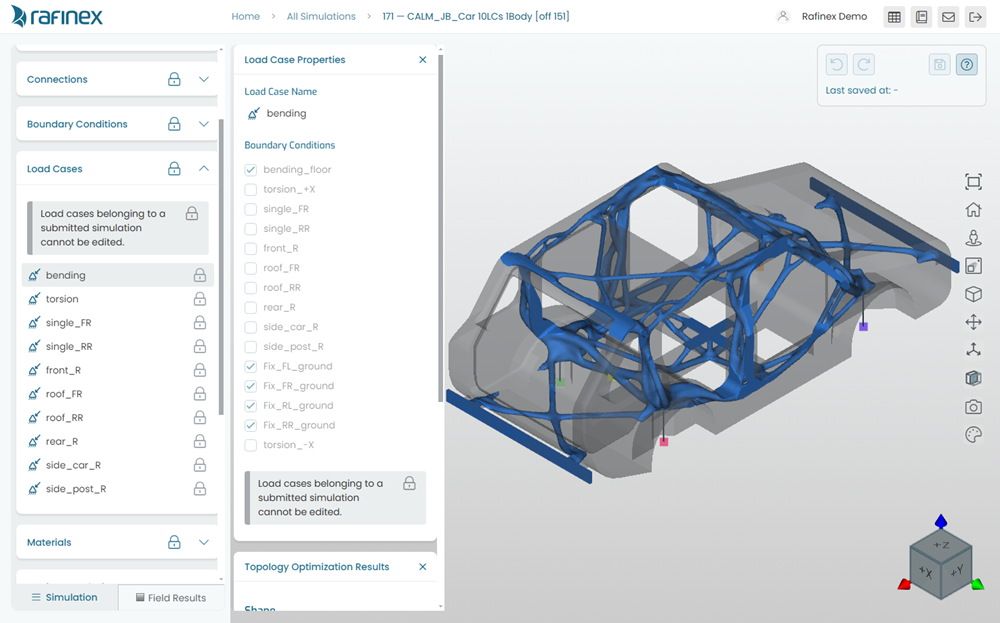Expand the Boundary Conditions section chevron
Screen dimensions: 1000x623
pos(203,124)
